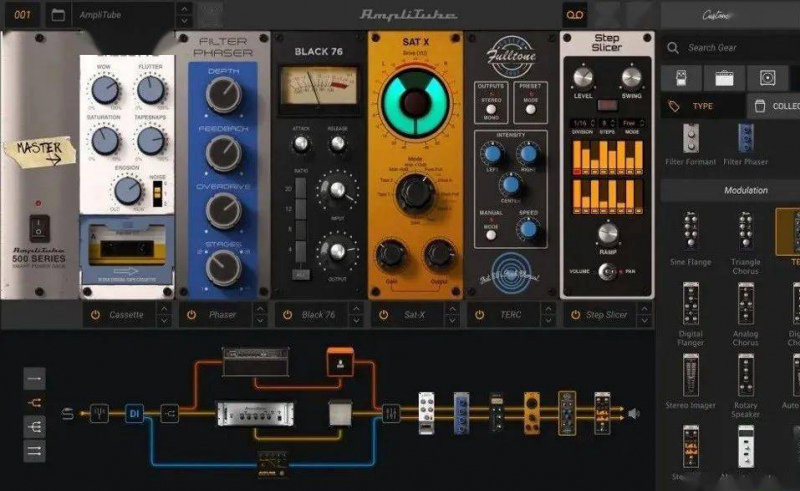Choose the Sine Flange modulation effect

point(690,231)
